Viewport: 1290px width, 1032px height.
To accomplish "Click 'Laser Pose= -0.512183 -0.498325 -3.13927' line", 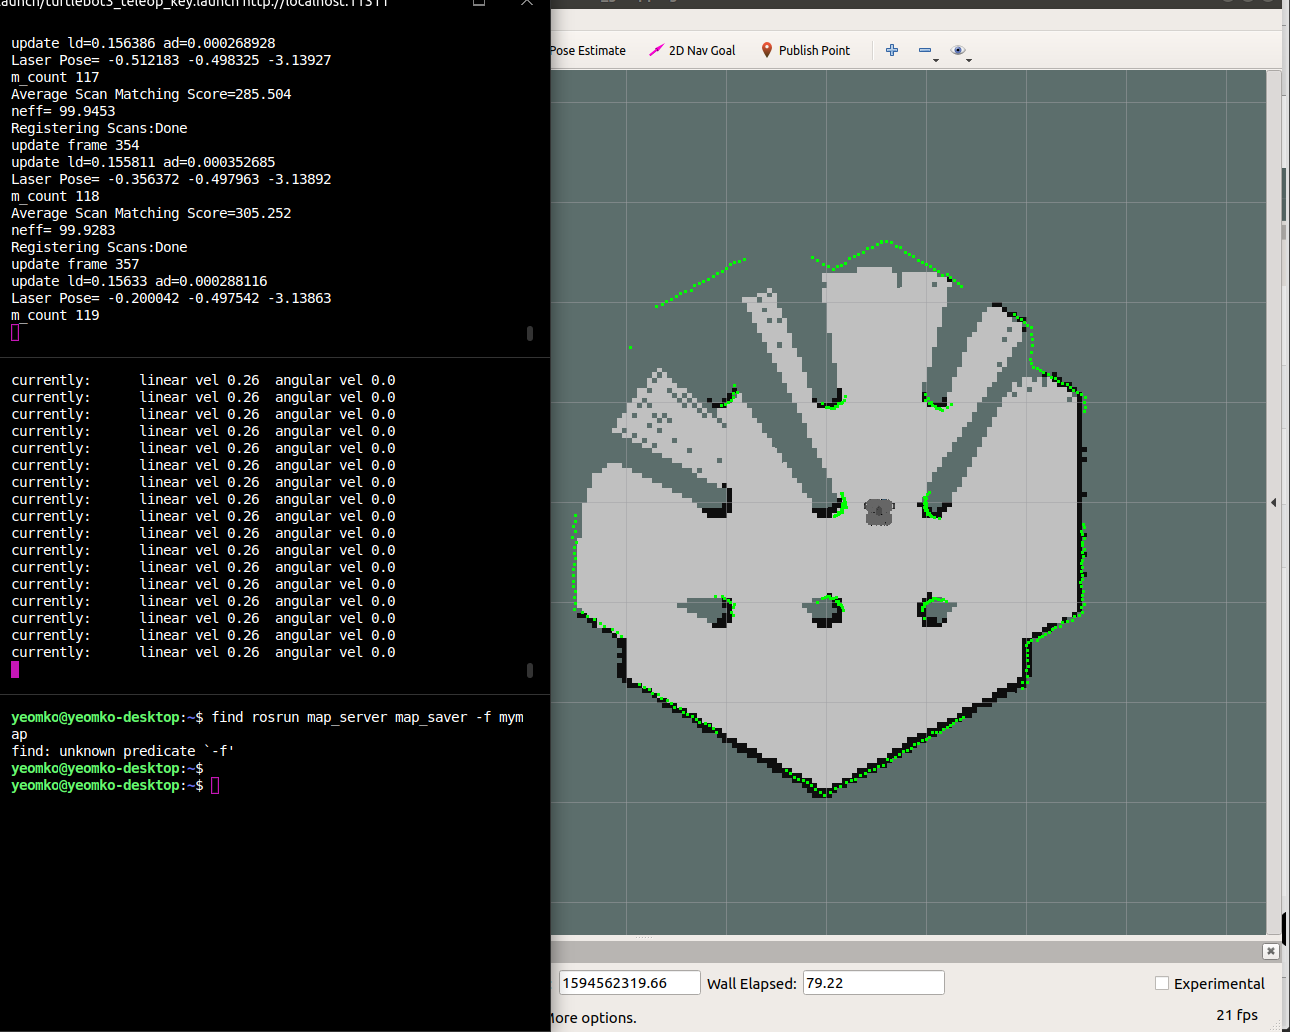I will point(171,60).
